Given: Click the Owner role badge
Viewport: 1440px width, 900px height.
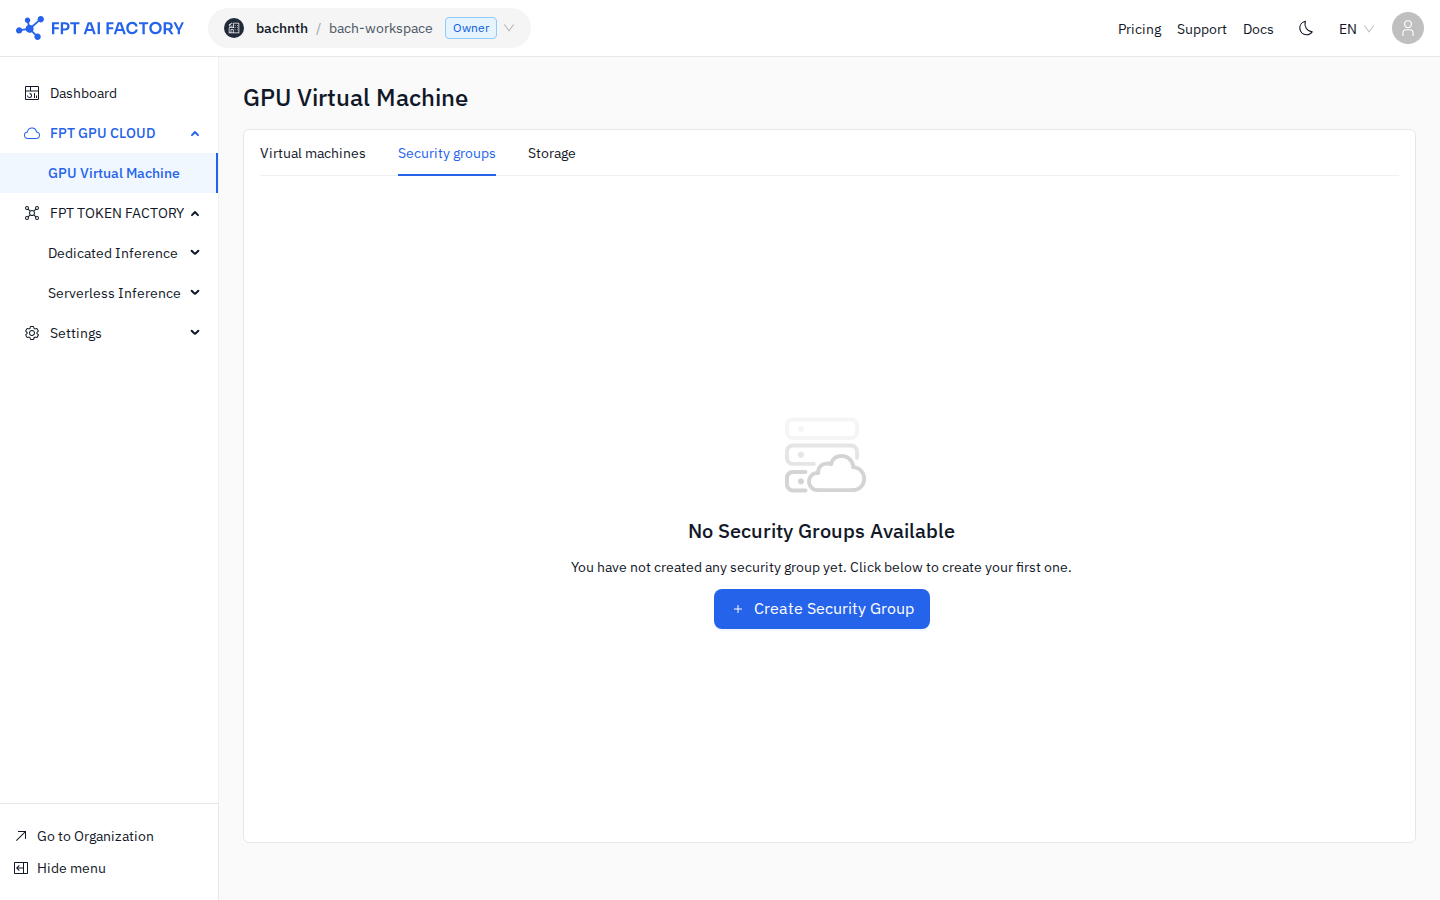Looking at the screenshot, I should pyautogui.click(x=471, y=28).
